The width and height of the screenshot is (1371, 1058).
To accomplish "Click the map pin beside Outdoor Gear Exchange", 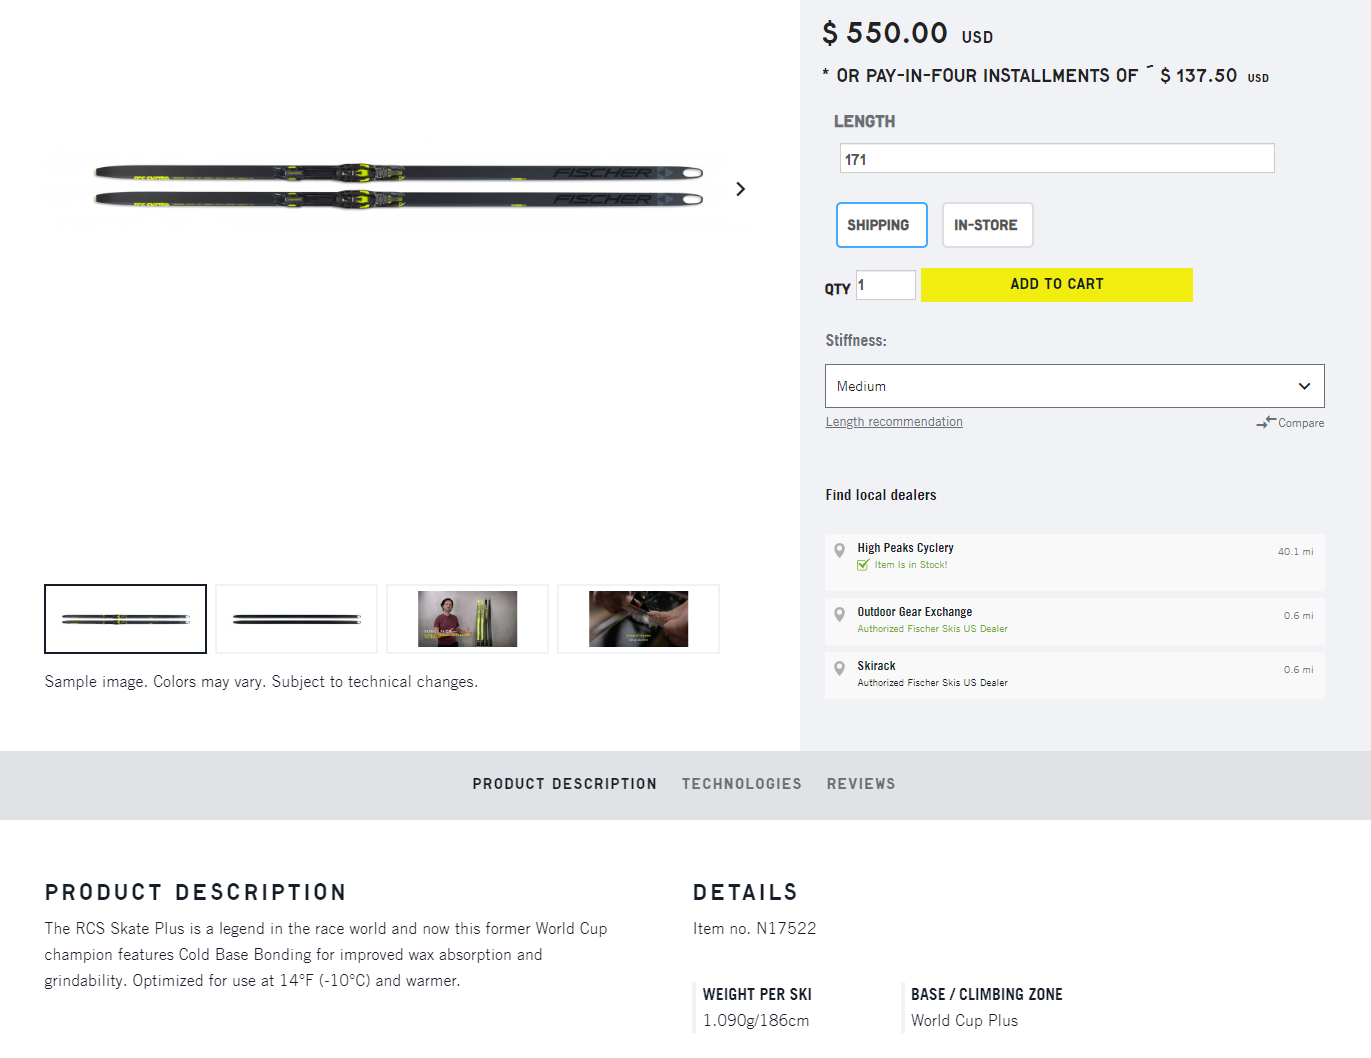I will click(x=840, y=614).
